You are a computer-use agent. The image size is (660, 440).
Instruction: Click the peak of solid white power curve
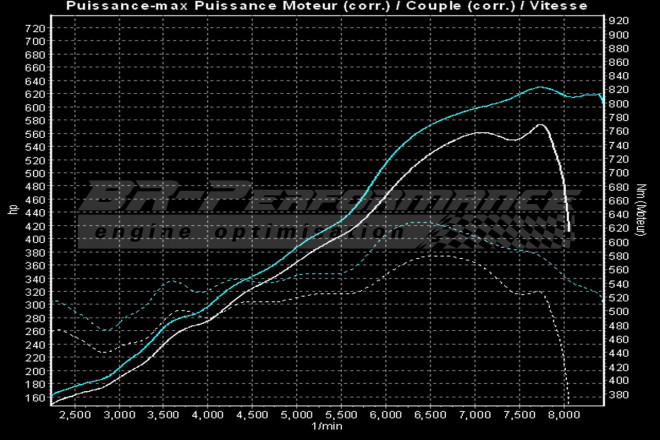[541, 125]
